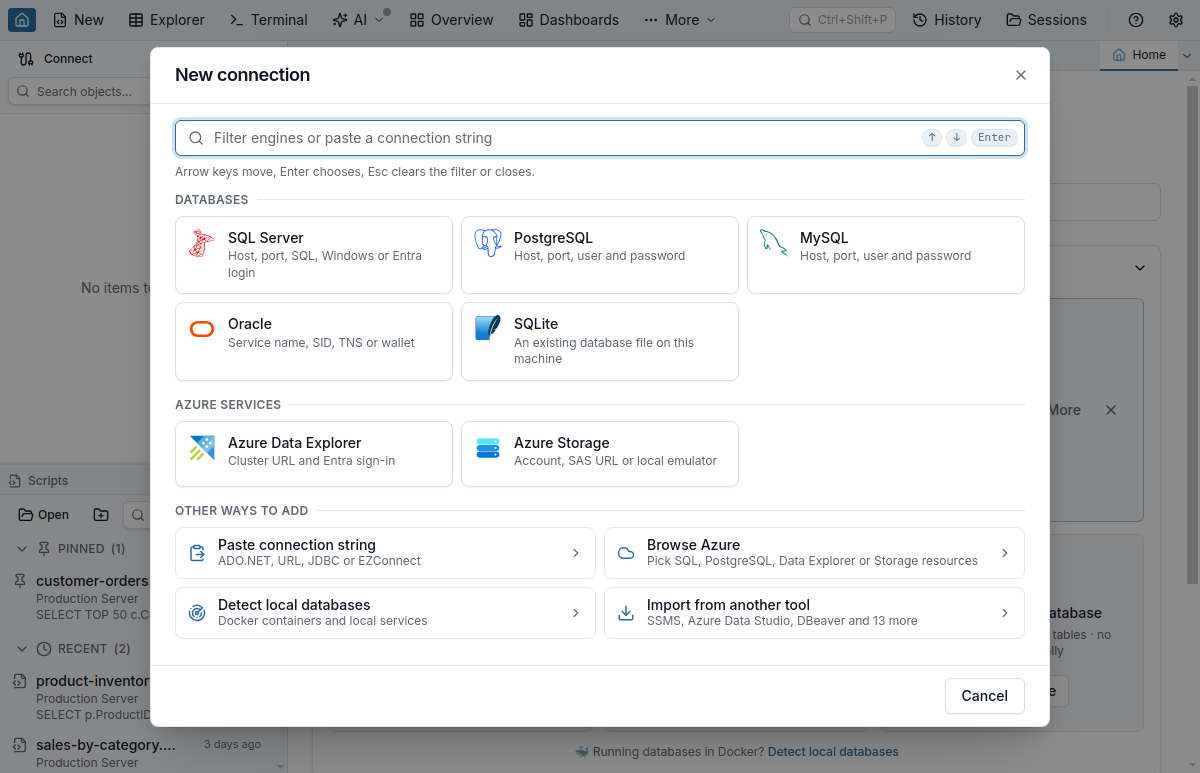The width and height of the screenshot is (1200, 773).
Task: Expand Detect local databases chevron
Action: (576, 613)
